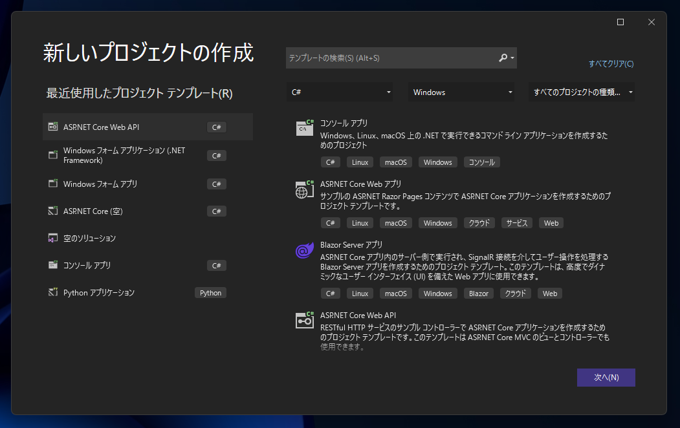Screen dimensions: 680x428
Task: Click the コンソール アプリ template icon in results list
Action: [x=304, y=128]
